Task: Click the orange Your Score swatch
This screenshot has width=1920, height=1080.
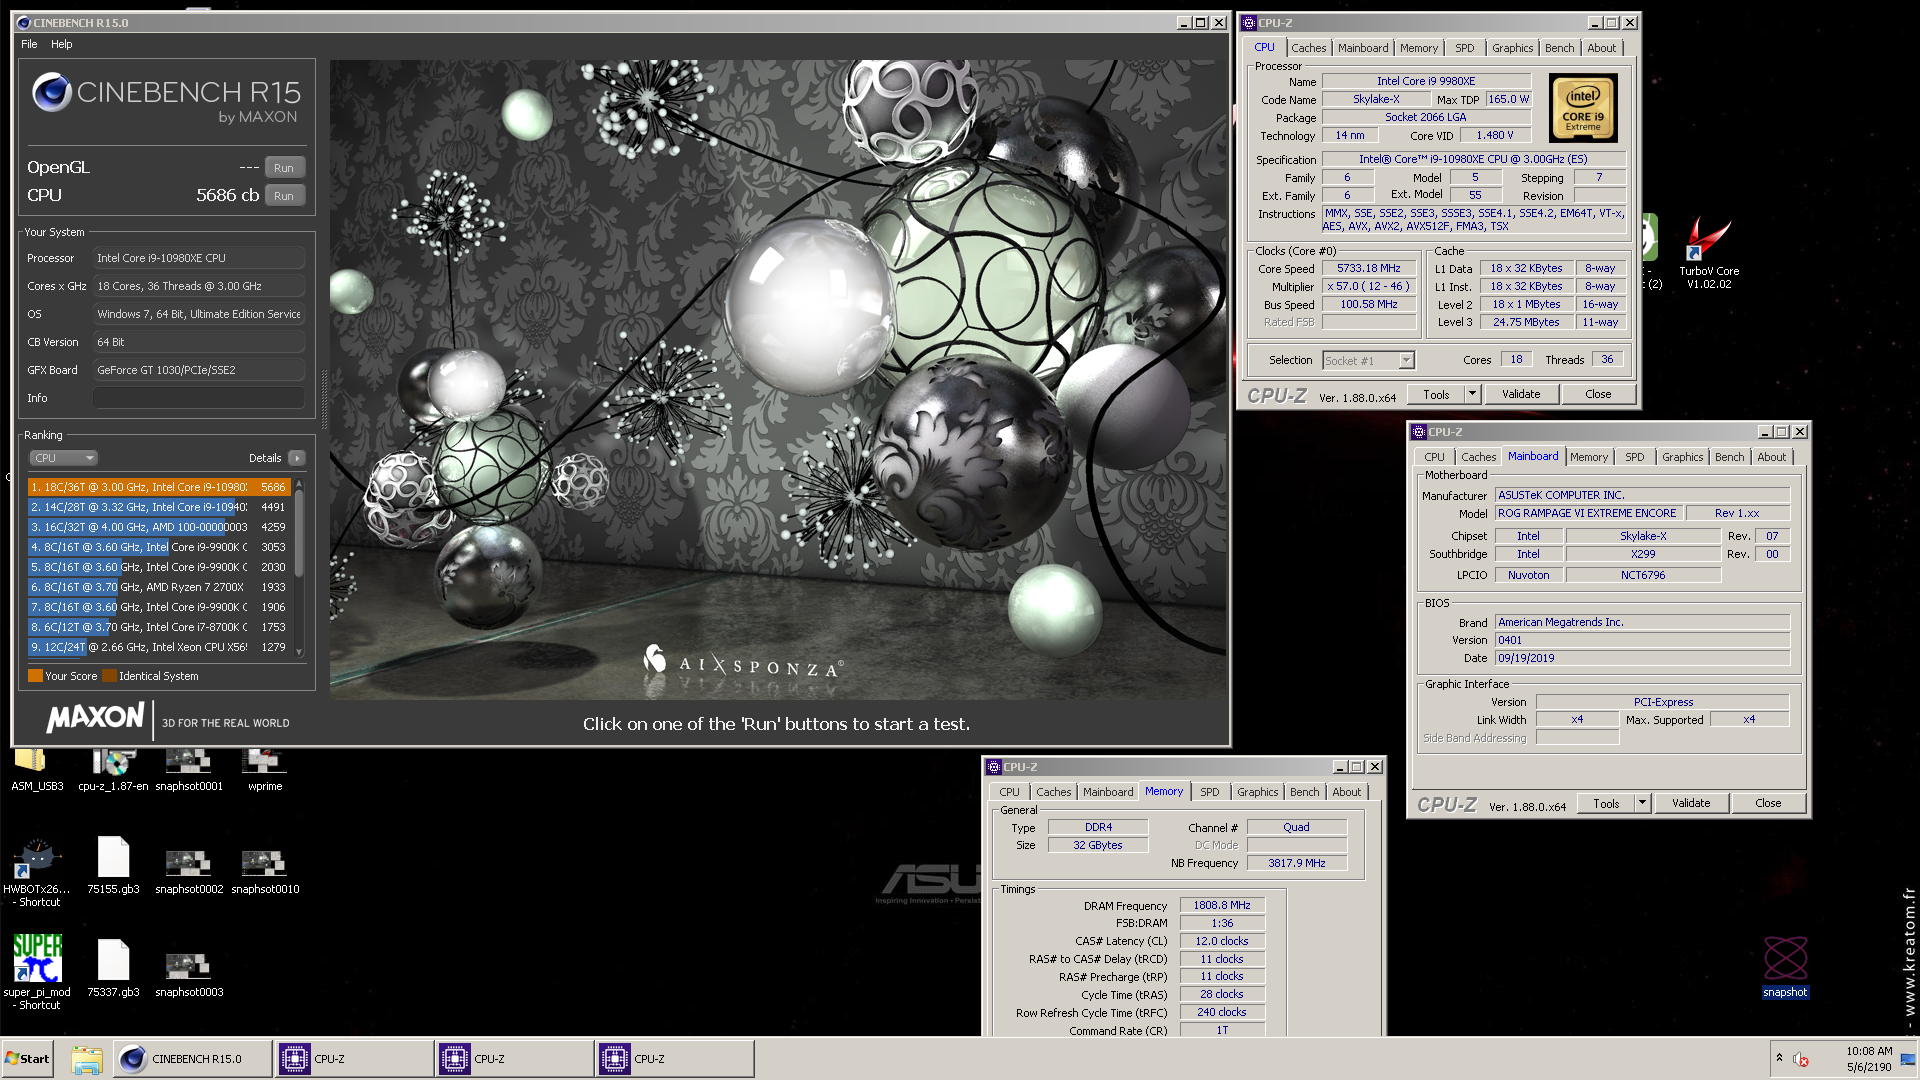Action: (35, 676)
